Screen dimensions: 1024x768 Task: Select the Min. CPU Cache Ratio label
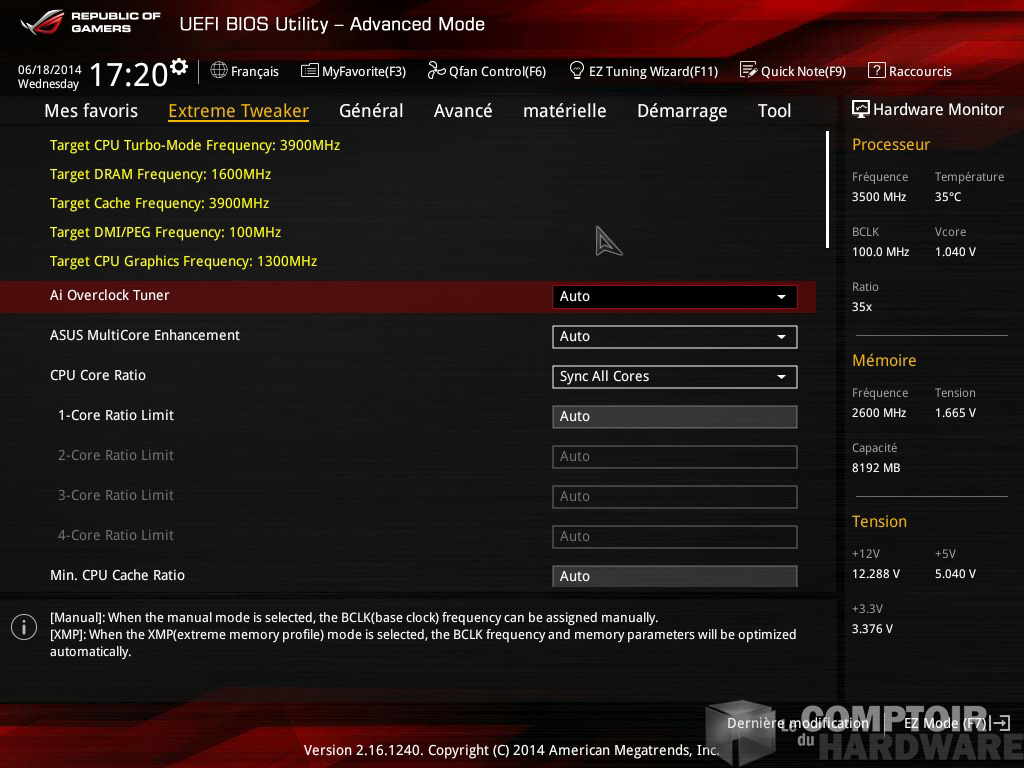point(118,575)
